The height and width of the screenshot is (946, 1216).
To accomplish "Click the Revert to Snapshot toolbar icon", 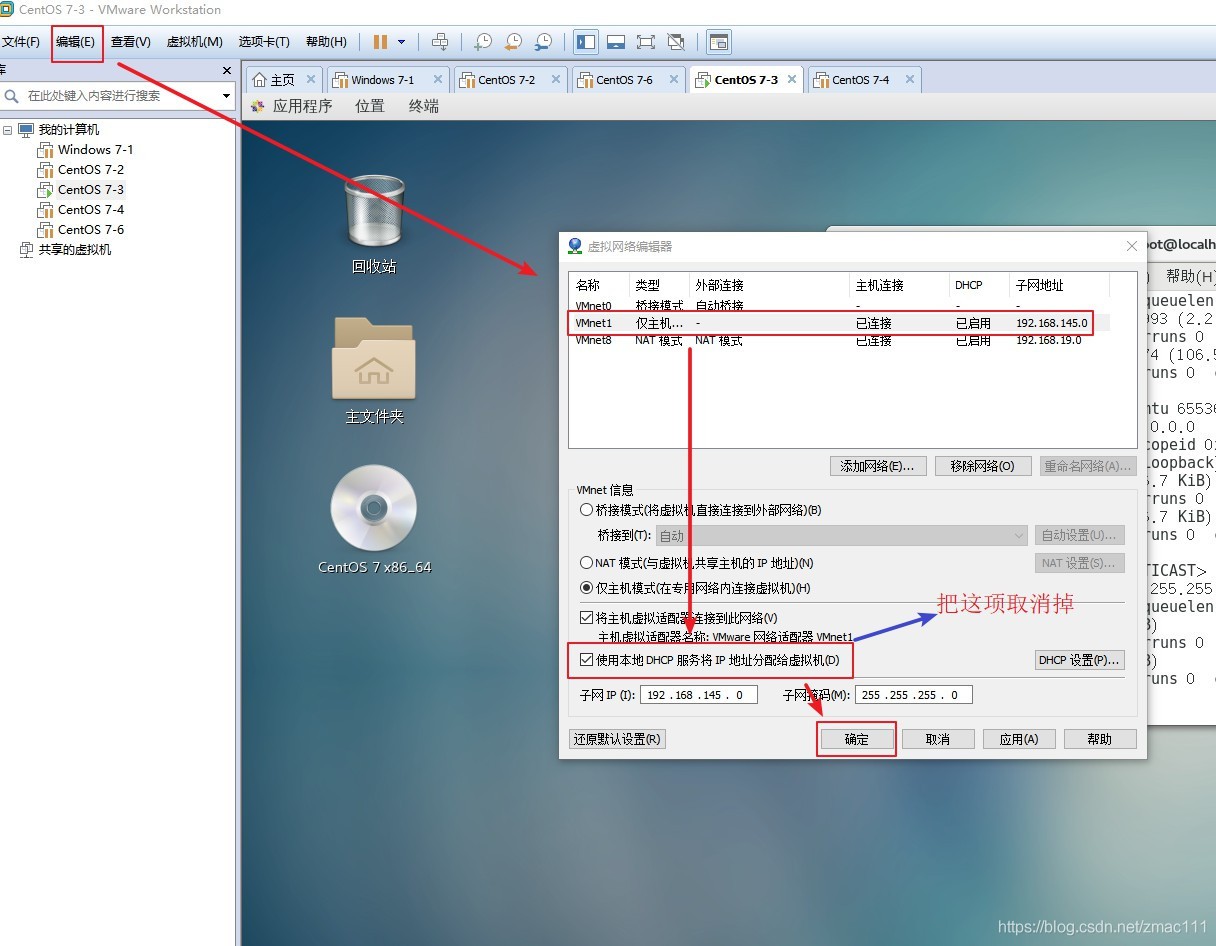I will click(x=513, y=42).
